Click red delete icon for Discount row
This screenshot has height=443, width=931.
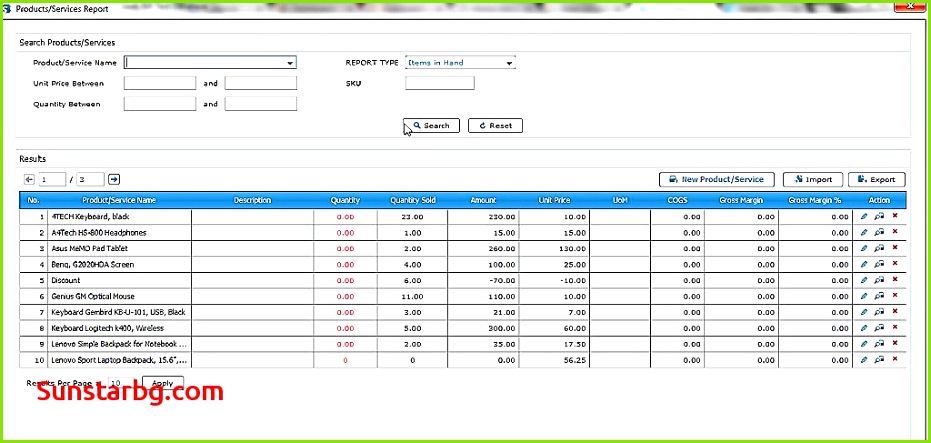[894, 280]
